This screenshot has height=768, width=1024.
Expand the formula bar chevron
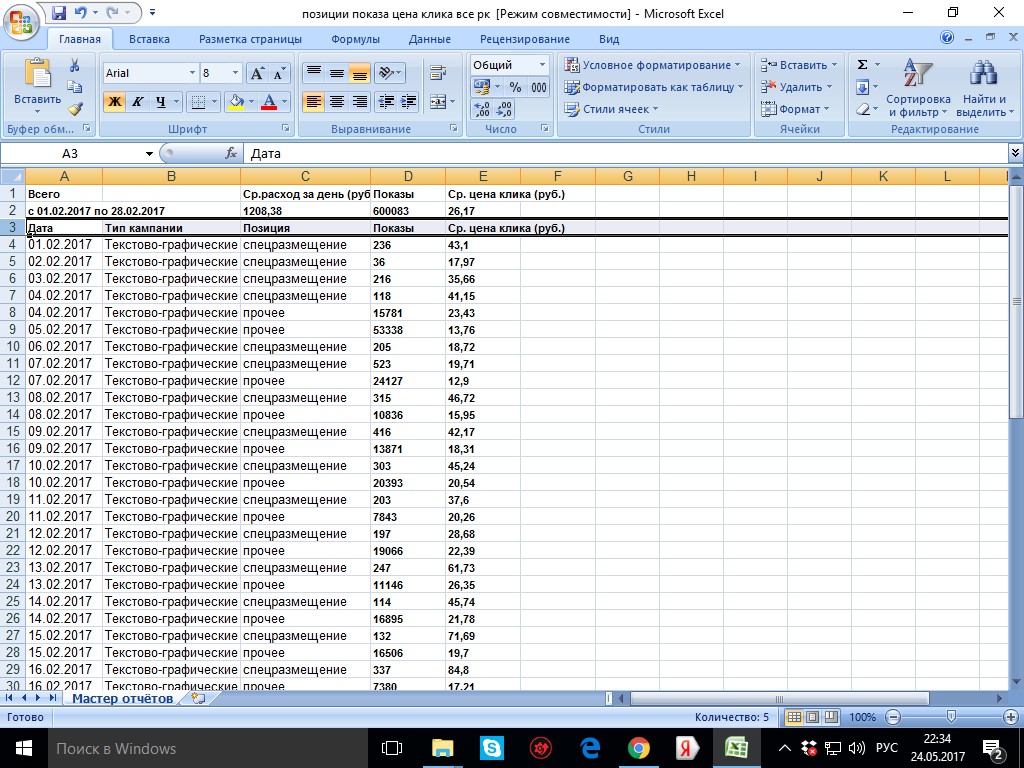pyautogui.click(x=1016, y=153)
